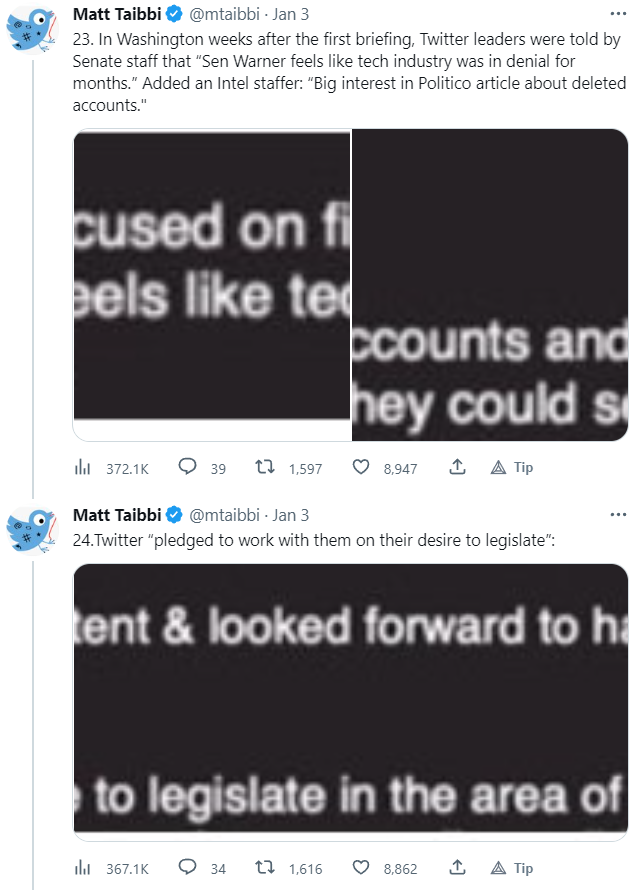Open the 'to legislate' image in tweet 24

351,698
